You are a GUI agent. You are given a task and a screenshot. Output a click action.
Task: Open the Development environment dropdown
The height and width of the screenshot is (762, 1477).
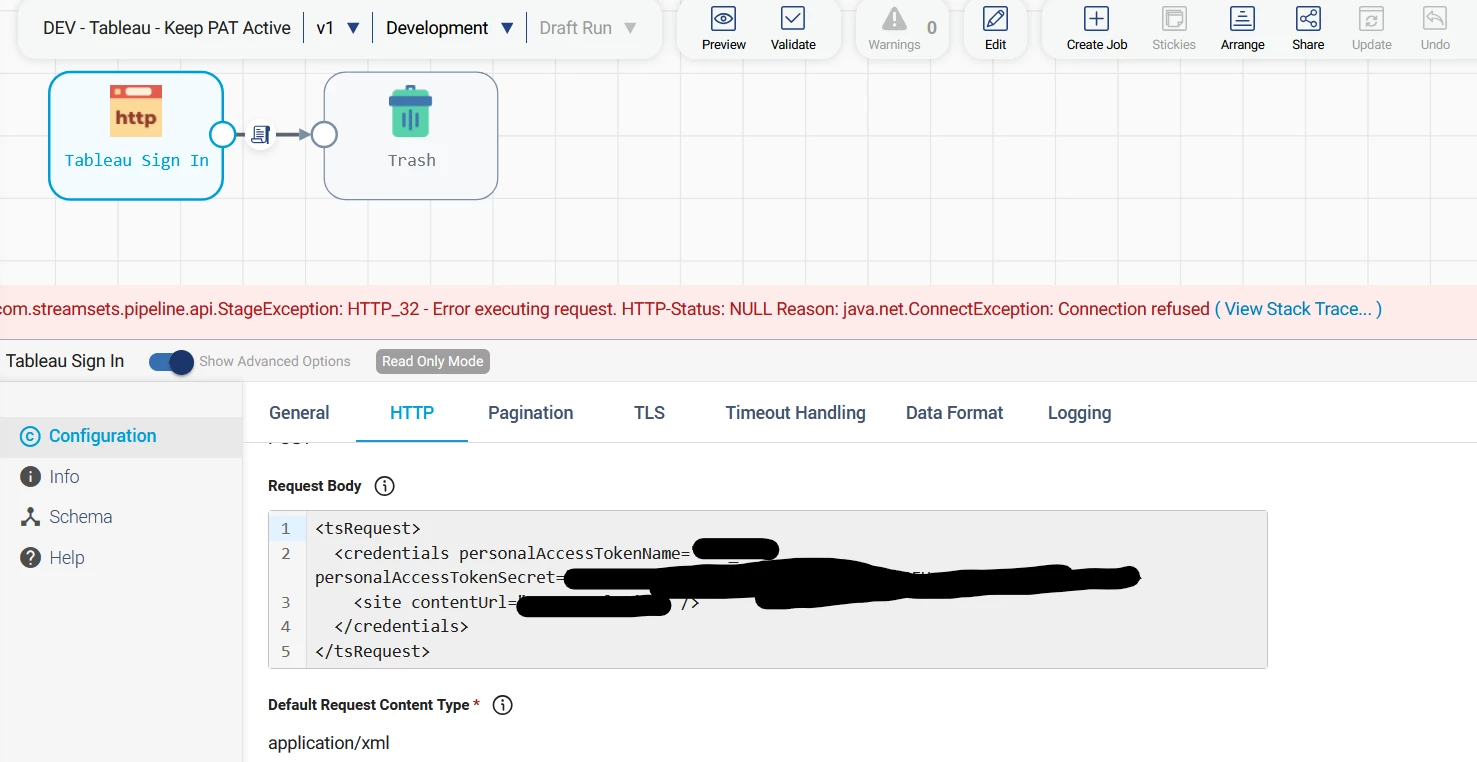click(450, 28)
